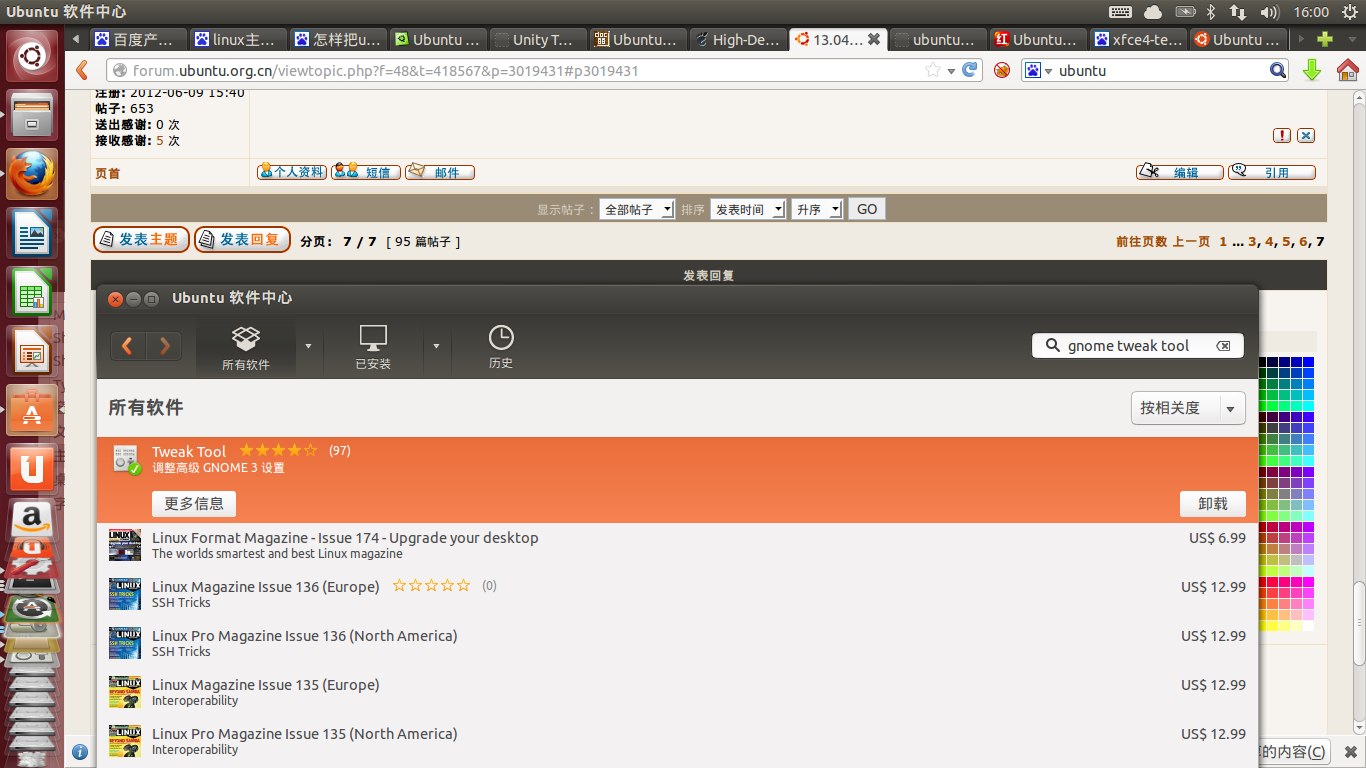The height and width of the screenshot is (768, 1366).
Task: Switch to the xfce4-te... browser tab
Action: coord(1138,40)
